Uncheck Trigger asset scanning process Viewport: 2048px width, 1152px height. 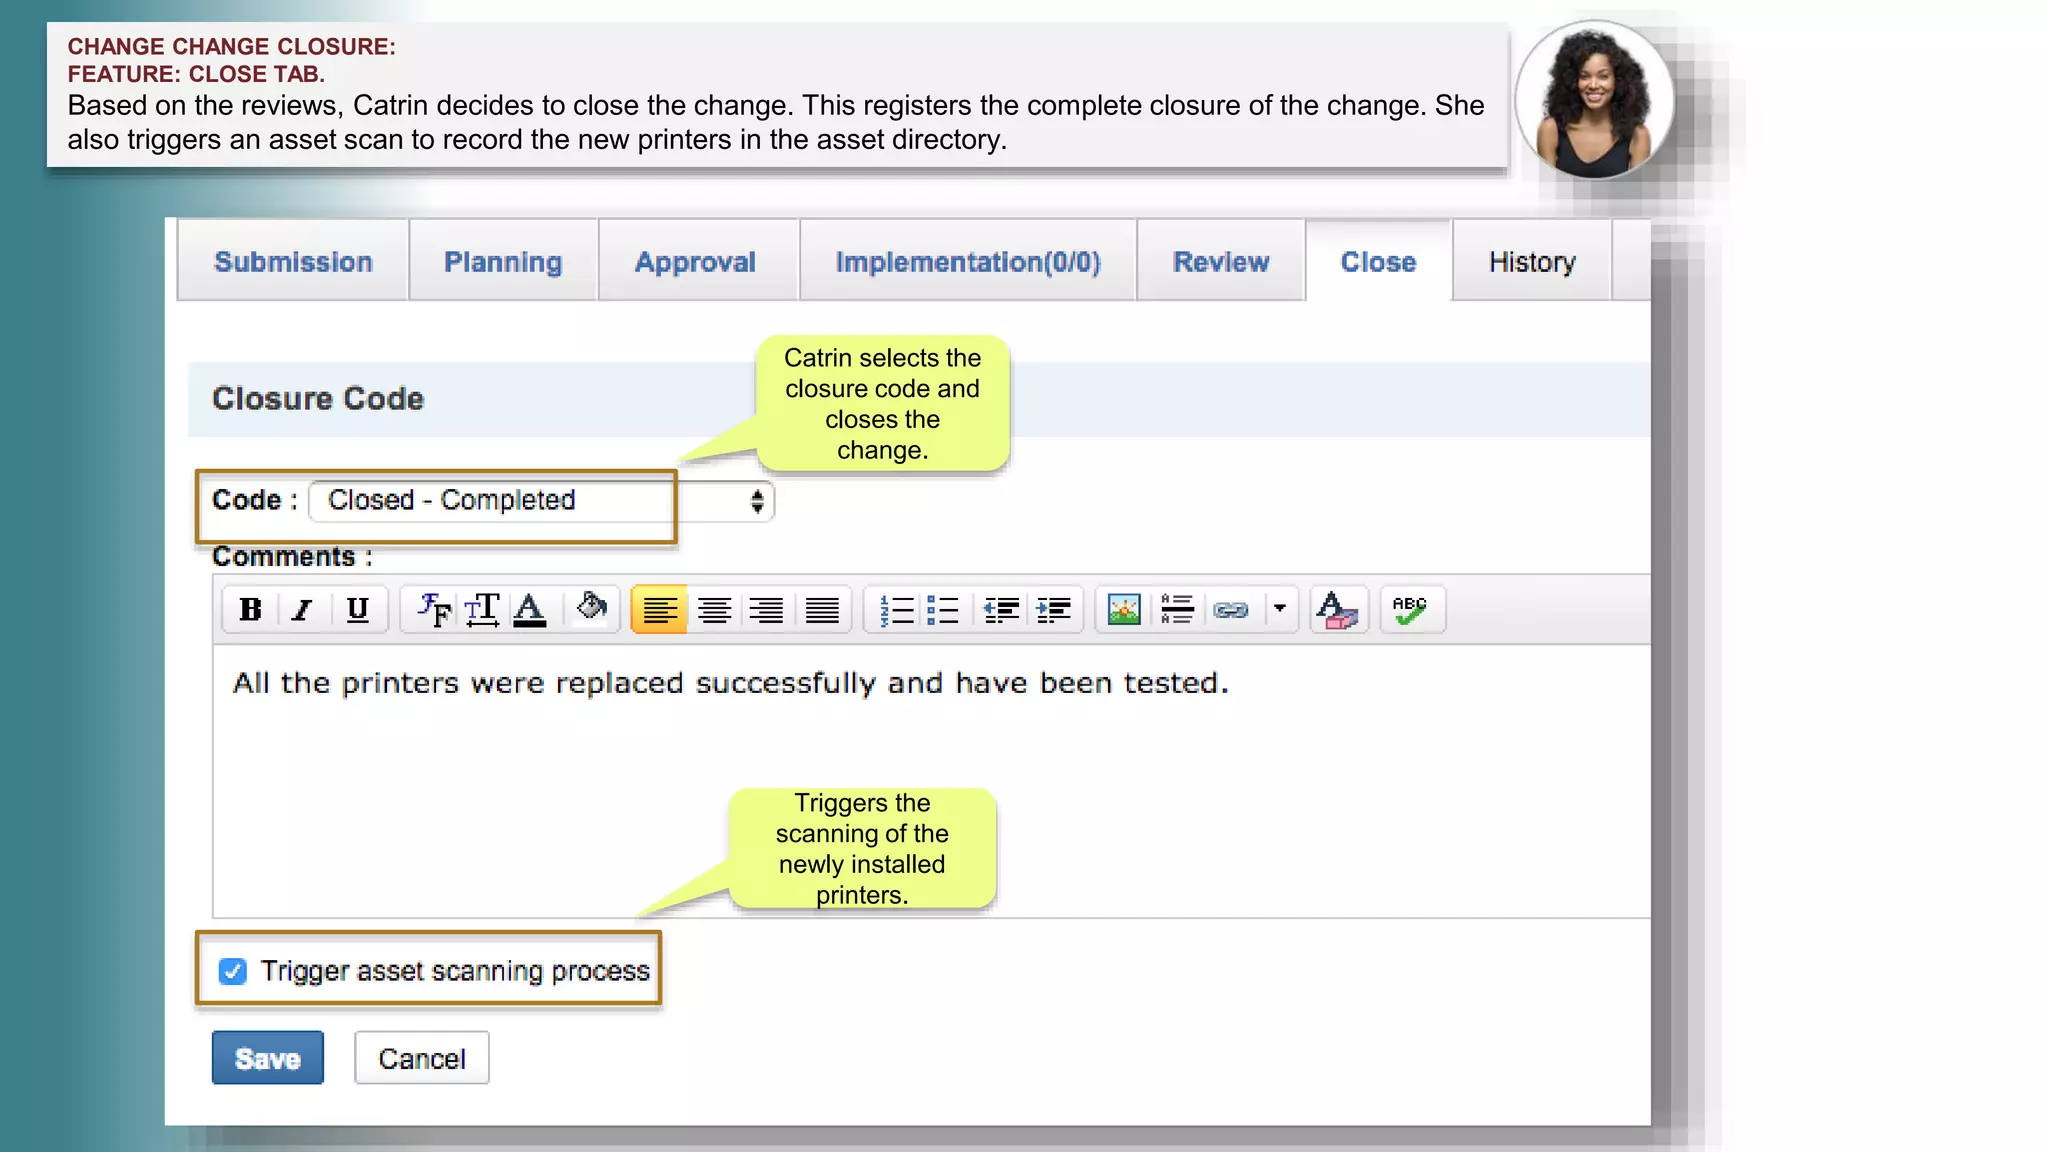point(233,971)
